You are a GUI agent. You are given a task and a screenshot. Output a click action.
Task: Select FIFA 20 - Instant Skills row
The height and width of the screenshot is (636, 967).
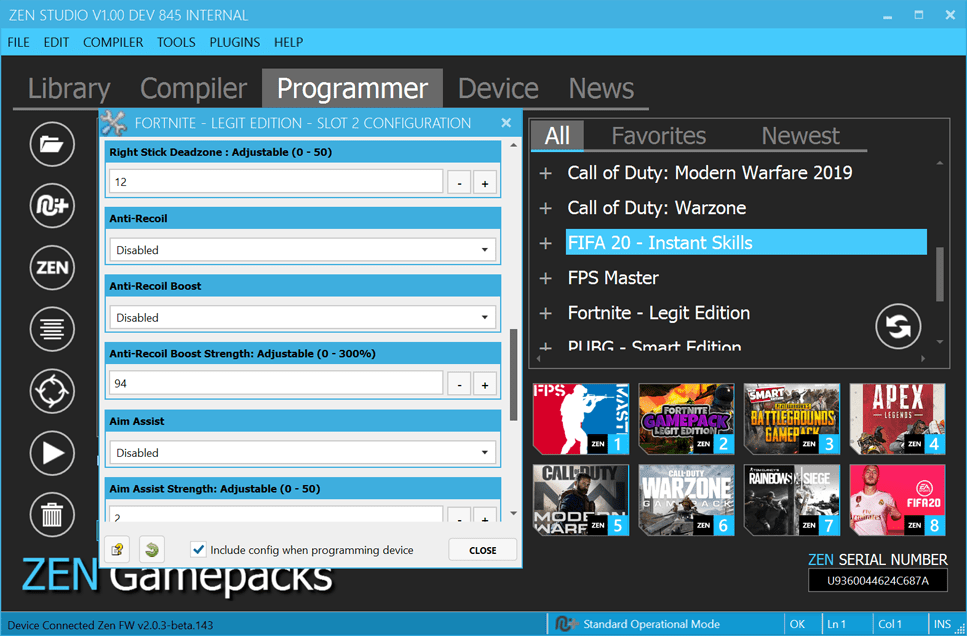click(x=746, y=242)
